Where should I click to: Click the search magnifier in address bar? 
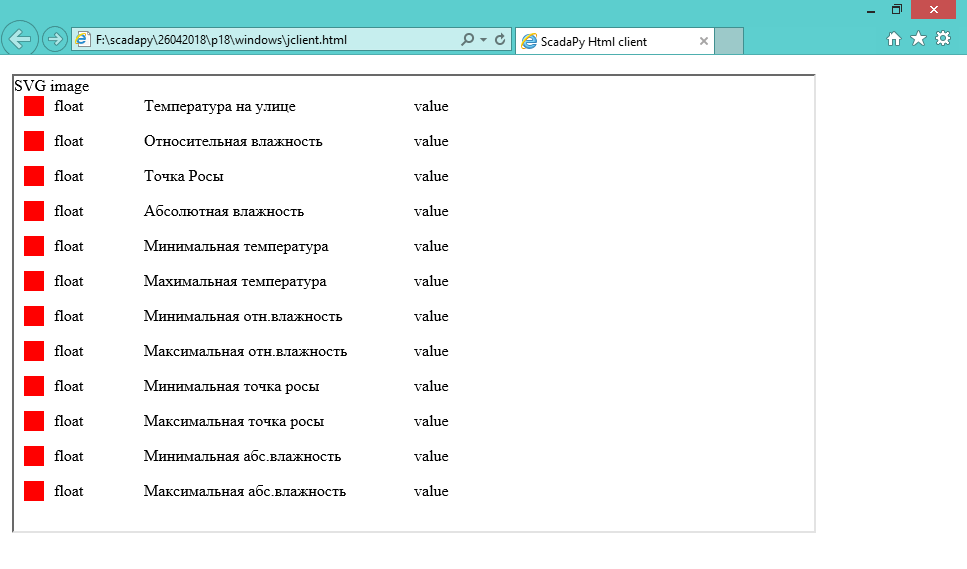click(x=467, y=39)
